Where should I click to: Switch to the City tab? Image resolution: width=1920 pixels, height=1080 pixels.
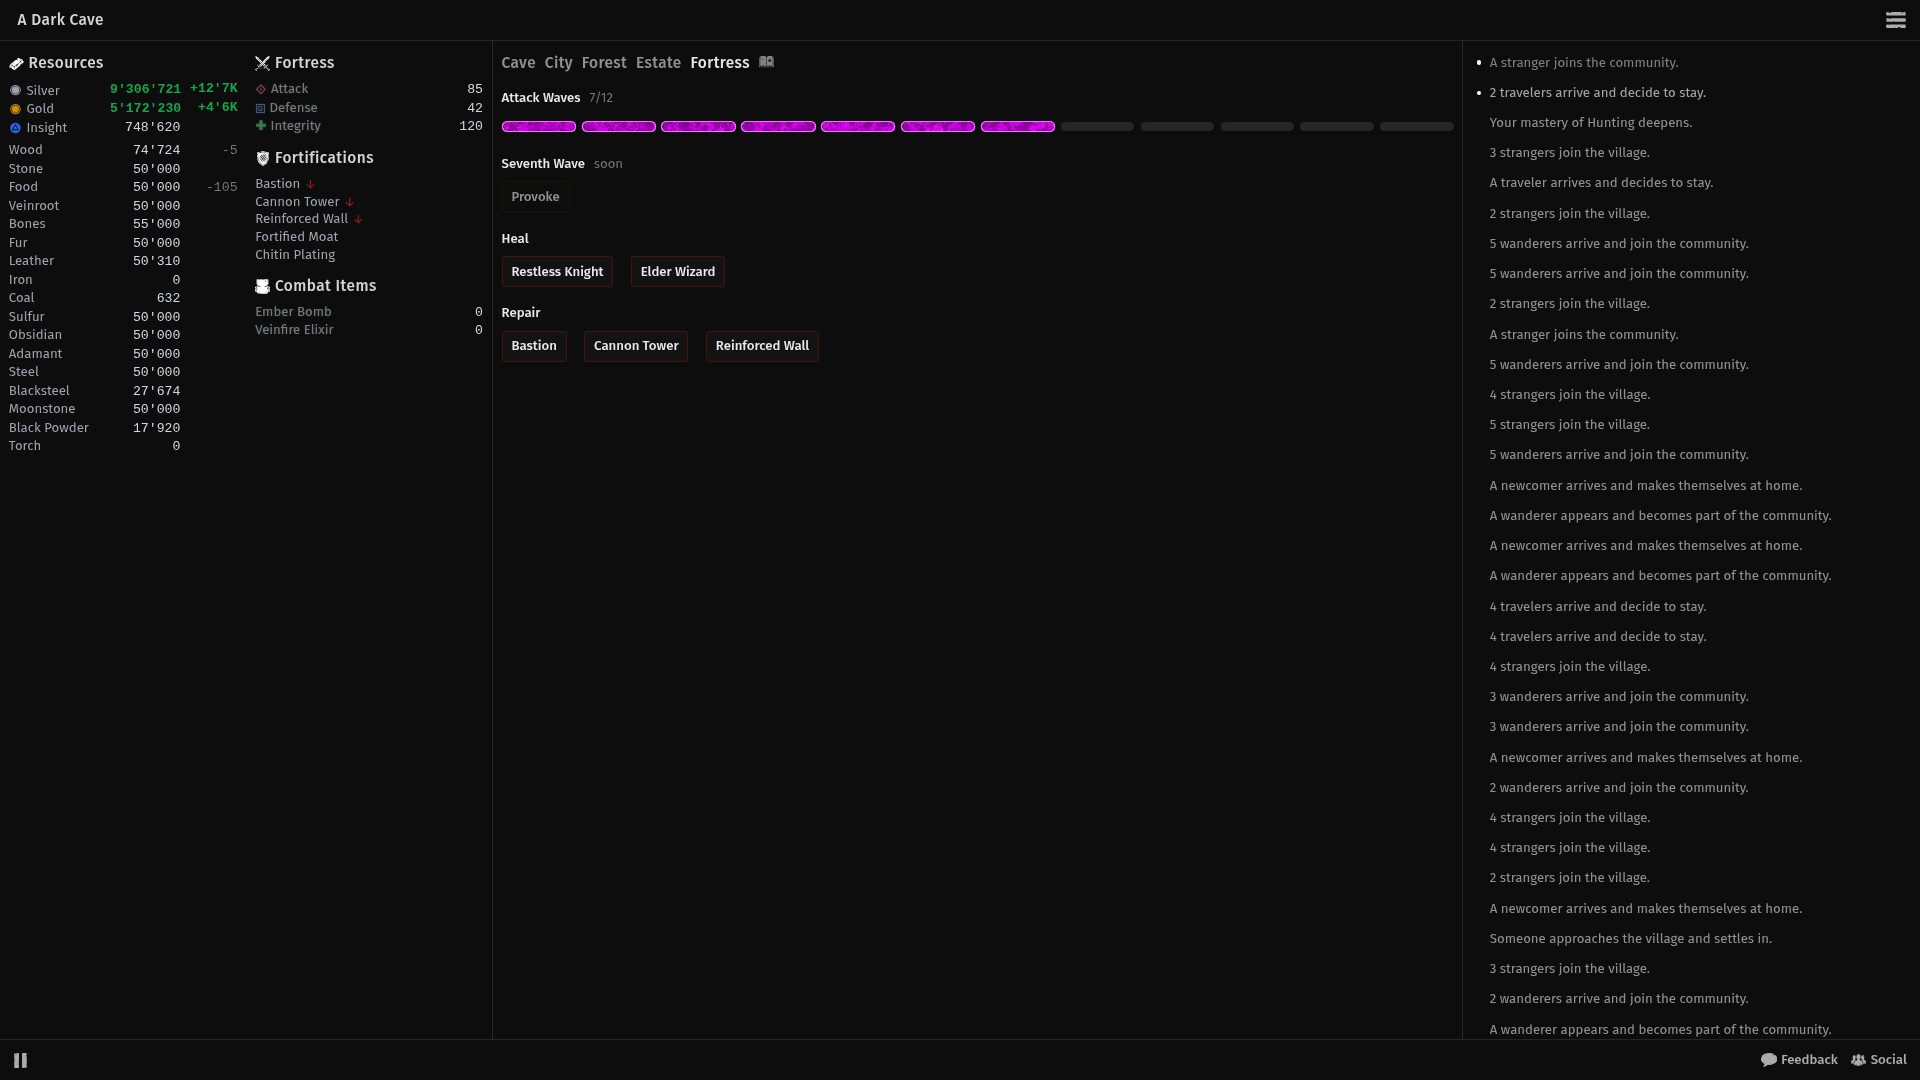558,63
